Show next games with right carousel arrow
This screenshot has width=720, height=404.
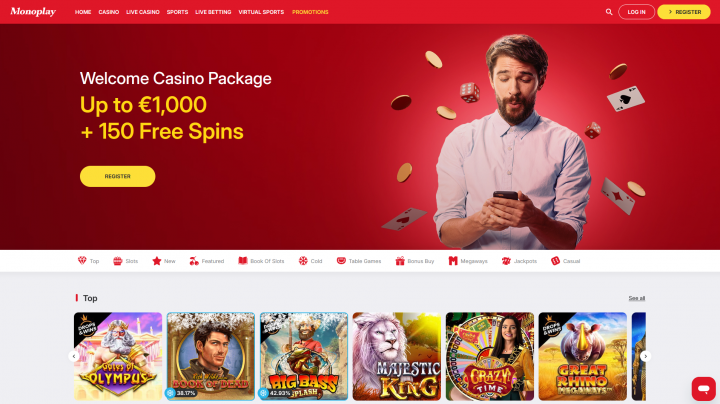(645, 356)
